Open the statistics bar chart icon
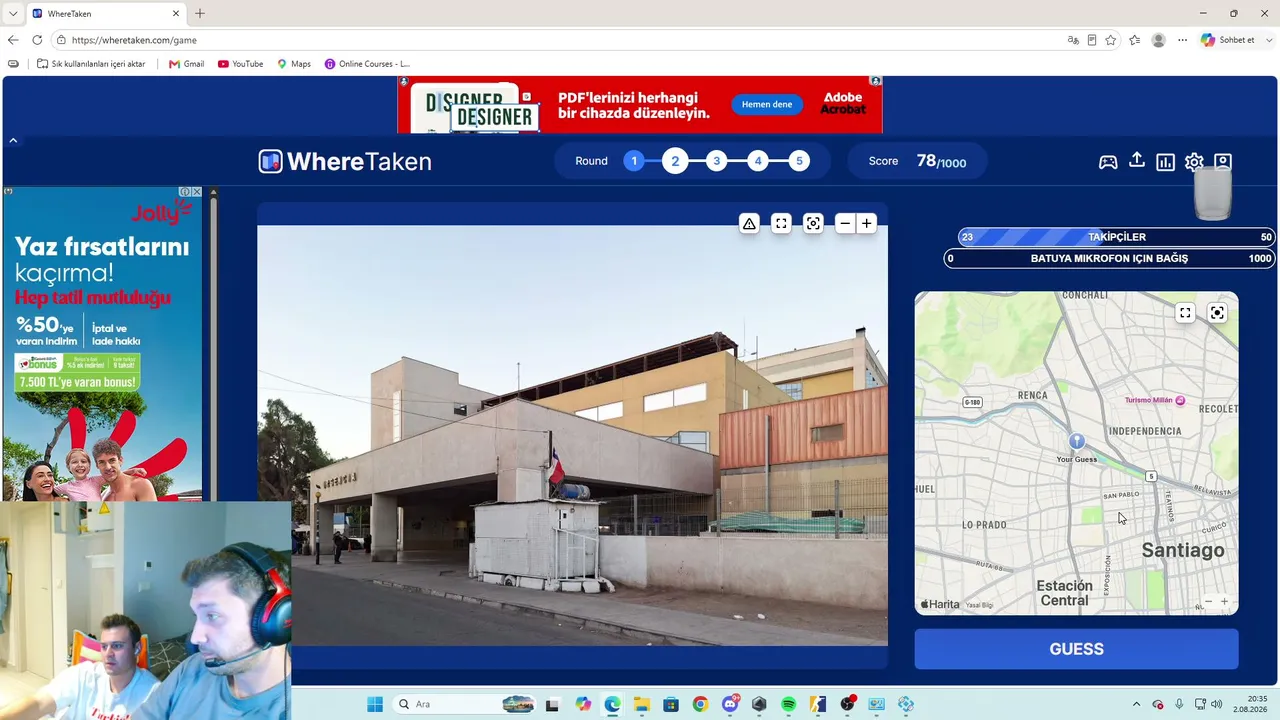This screenshot has height=720, width=1280. (x=1165, y=162)
